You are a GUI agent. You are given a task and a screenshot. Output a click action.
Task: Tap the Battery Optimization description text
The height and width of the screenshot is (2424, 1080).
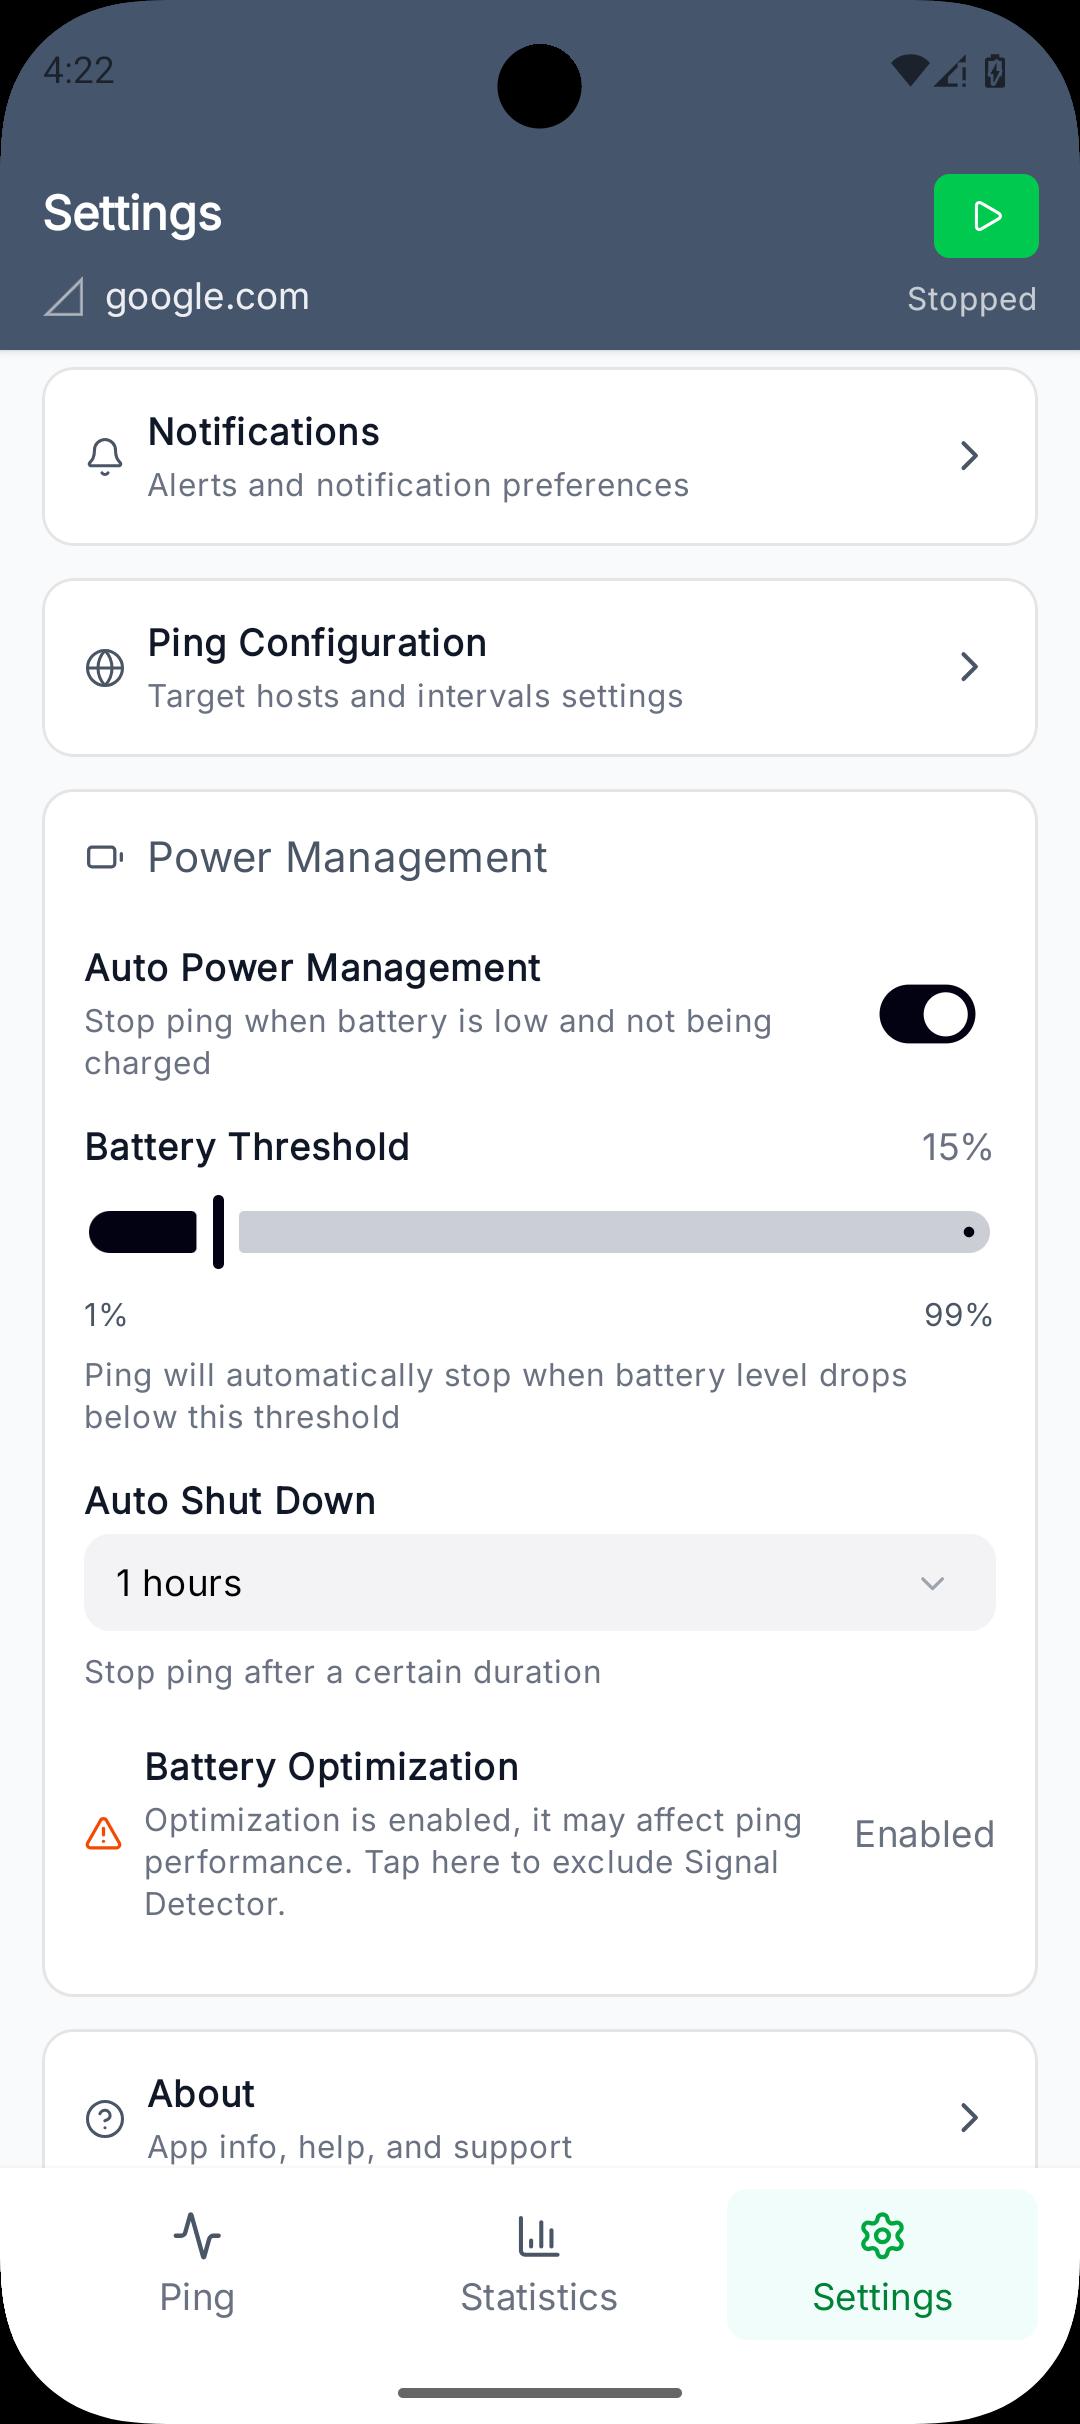pyautogui.click(x=473, y=1861)
